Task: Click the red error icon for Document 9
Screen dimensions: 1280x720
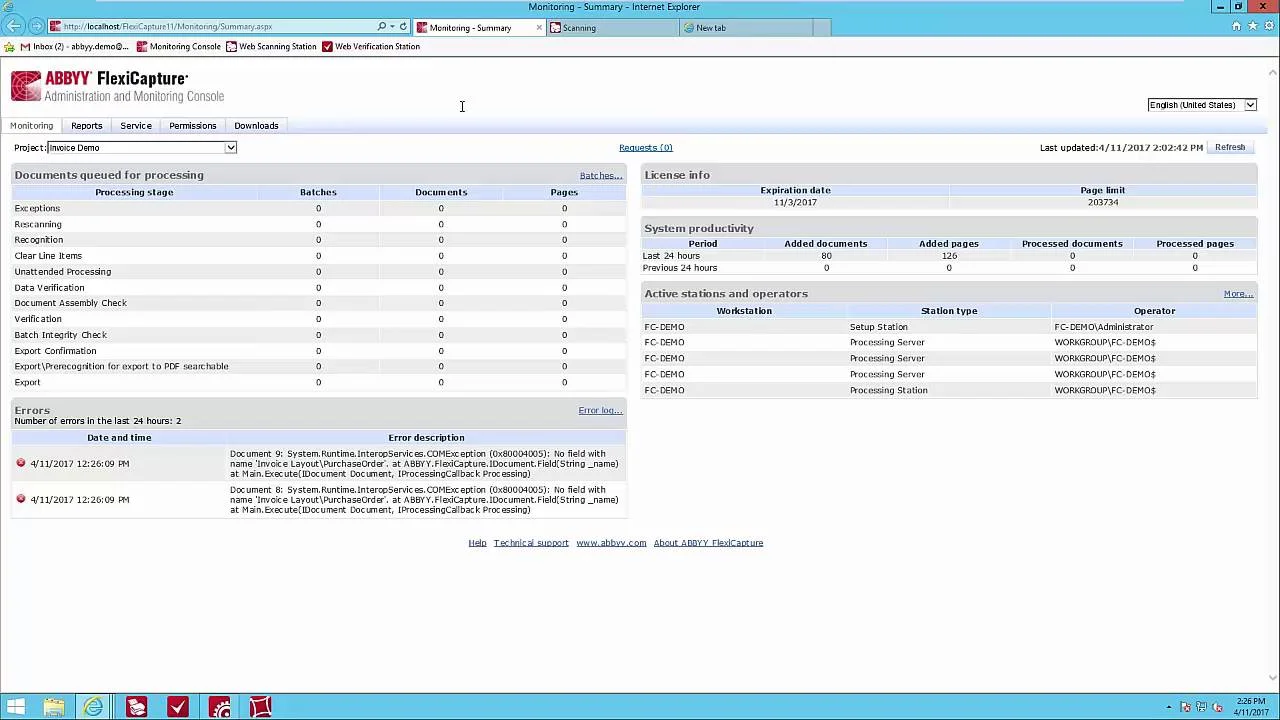Action: pos(20,463)
